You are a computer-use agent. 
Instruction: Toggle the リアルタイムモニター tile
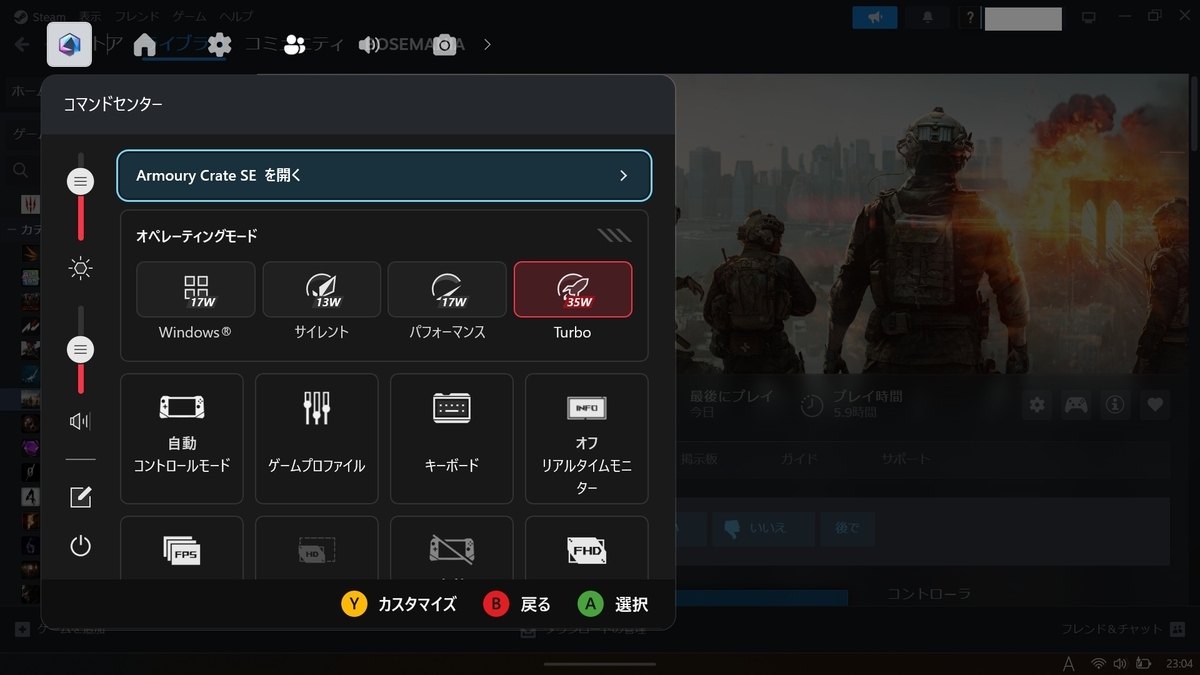(587, 438)
